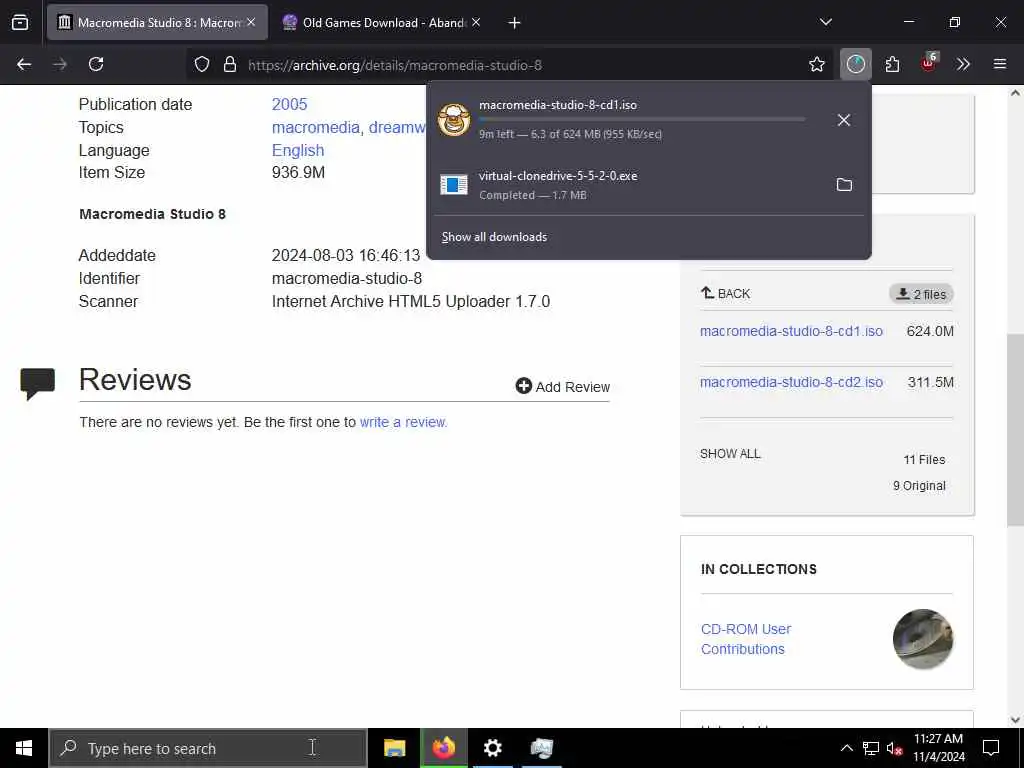Go back to previous page
The width and height of the screenshot is (1024, 768).
pos(24,64)
